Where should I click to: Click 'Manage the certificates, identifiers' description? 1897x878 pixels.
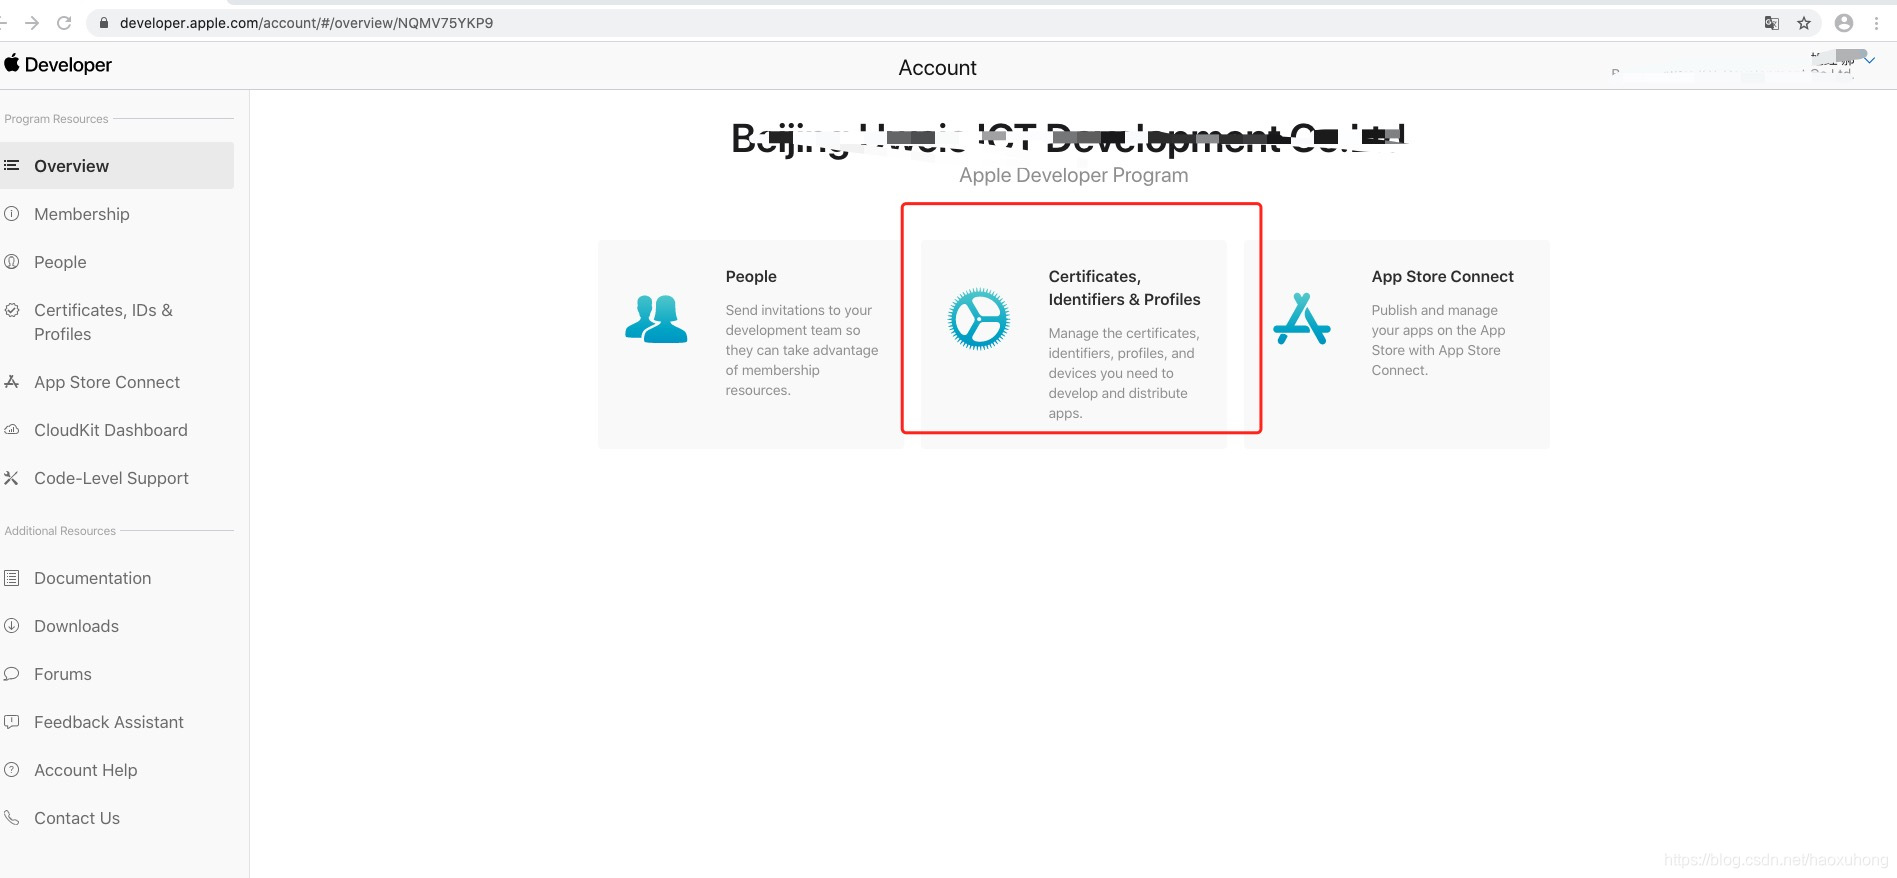click(x=1124, y=373)
